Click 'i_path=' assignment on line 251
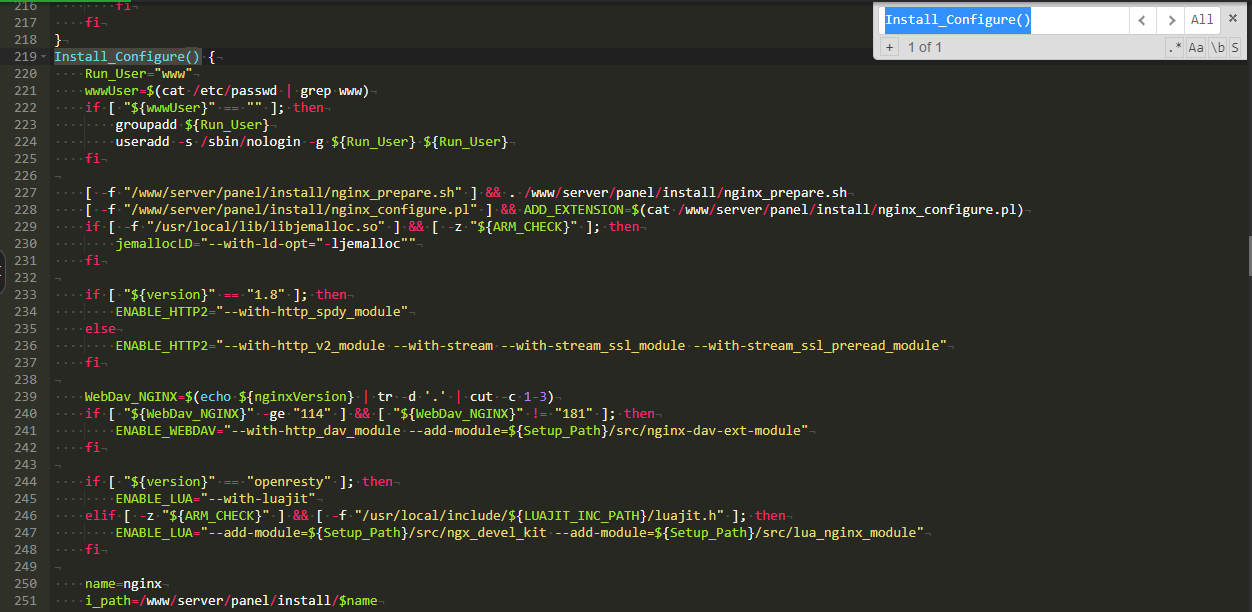This screenshot has height=612, width=1252. pyautogui.click(x=111, y=601)
